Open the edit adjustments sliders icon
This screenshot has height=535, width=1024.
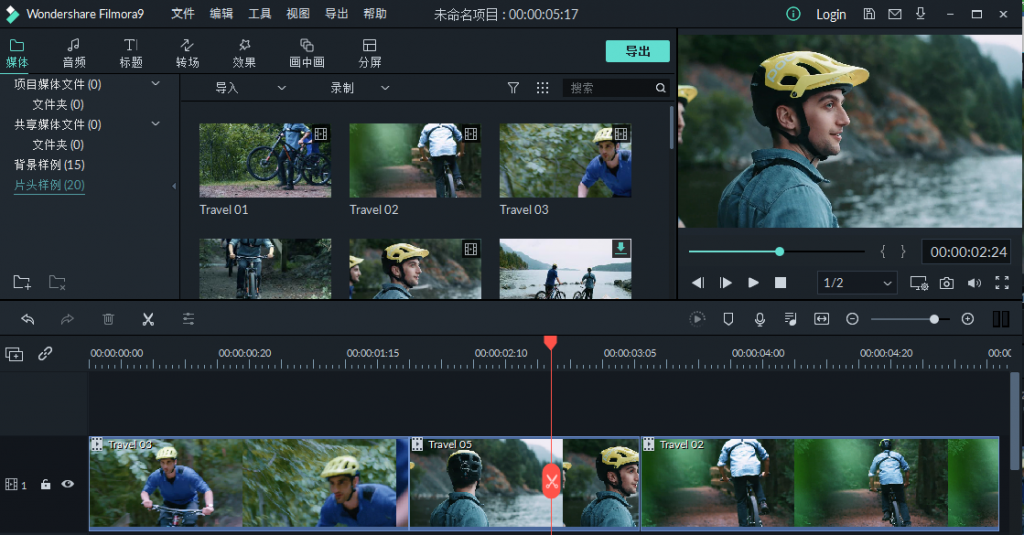point(188,319)
